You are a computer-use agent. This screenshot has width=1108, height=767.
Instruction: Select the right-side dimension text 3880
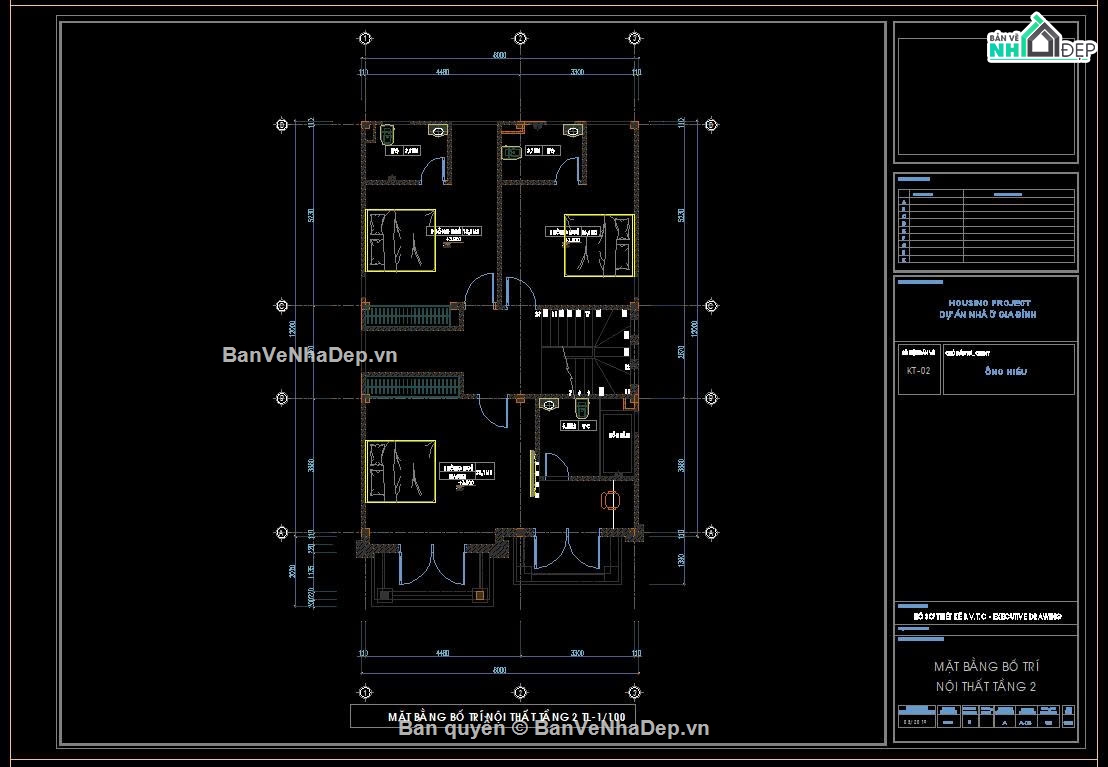(x=682, y=466)
